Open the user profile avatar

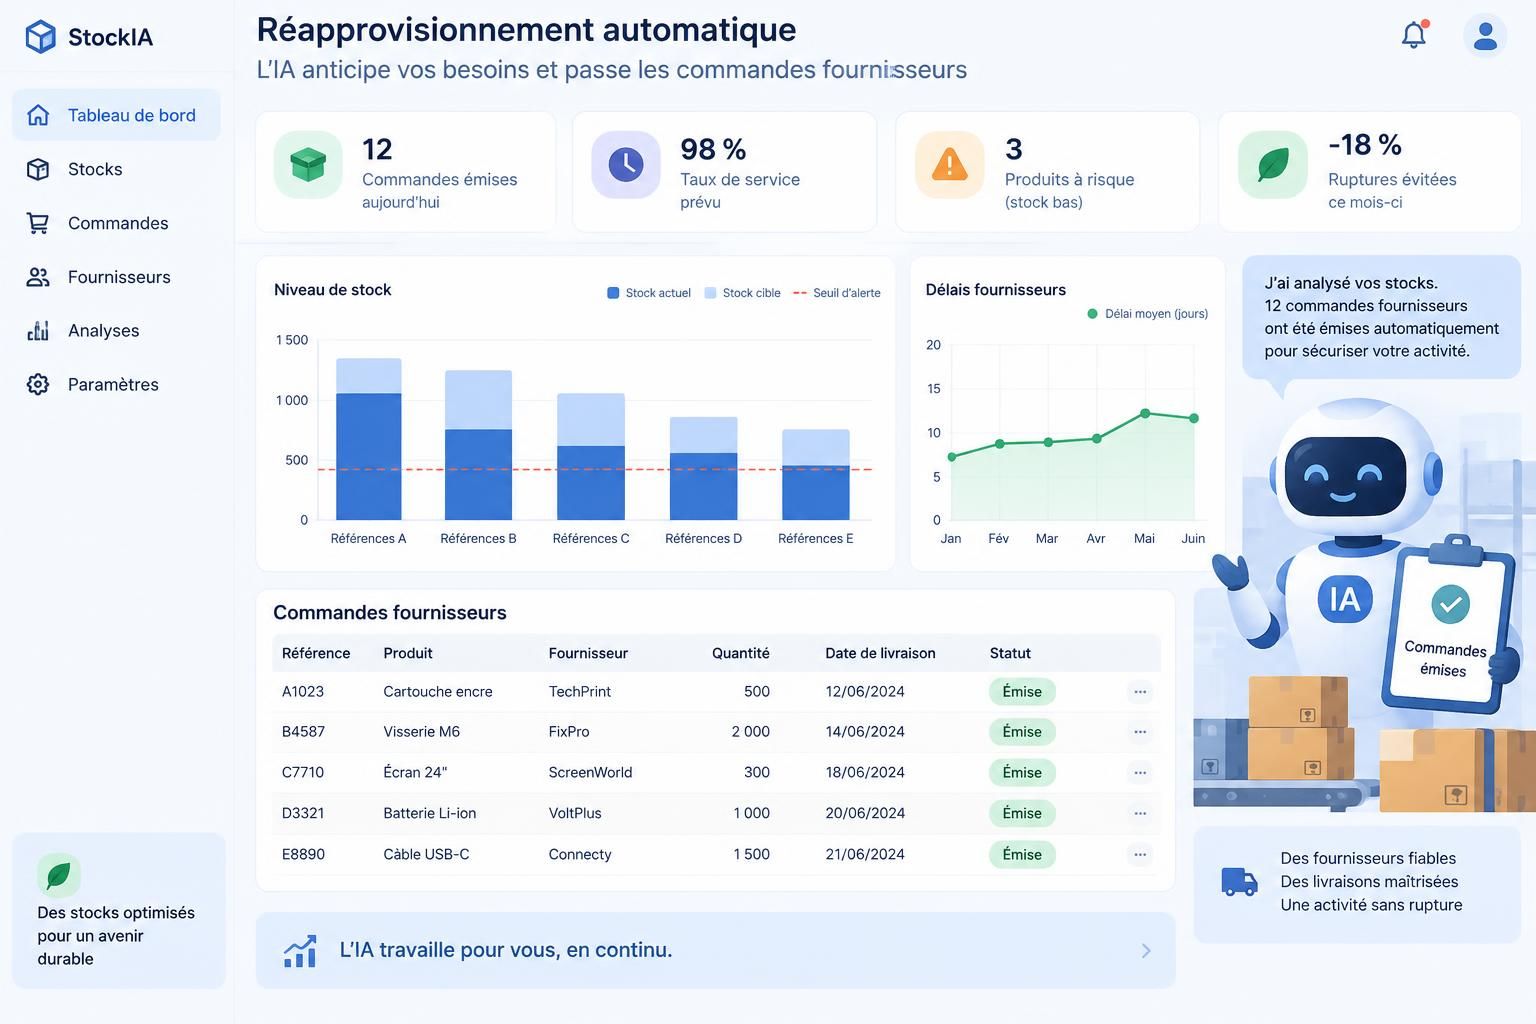pyautogui.click(x=1485, y=36)
